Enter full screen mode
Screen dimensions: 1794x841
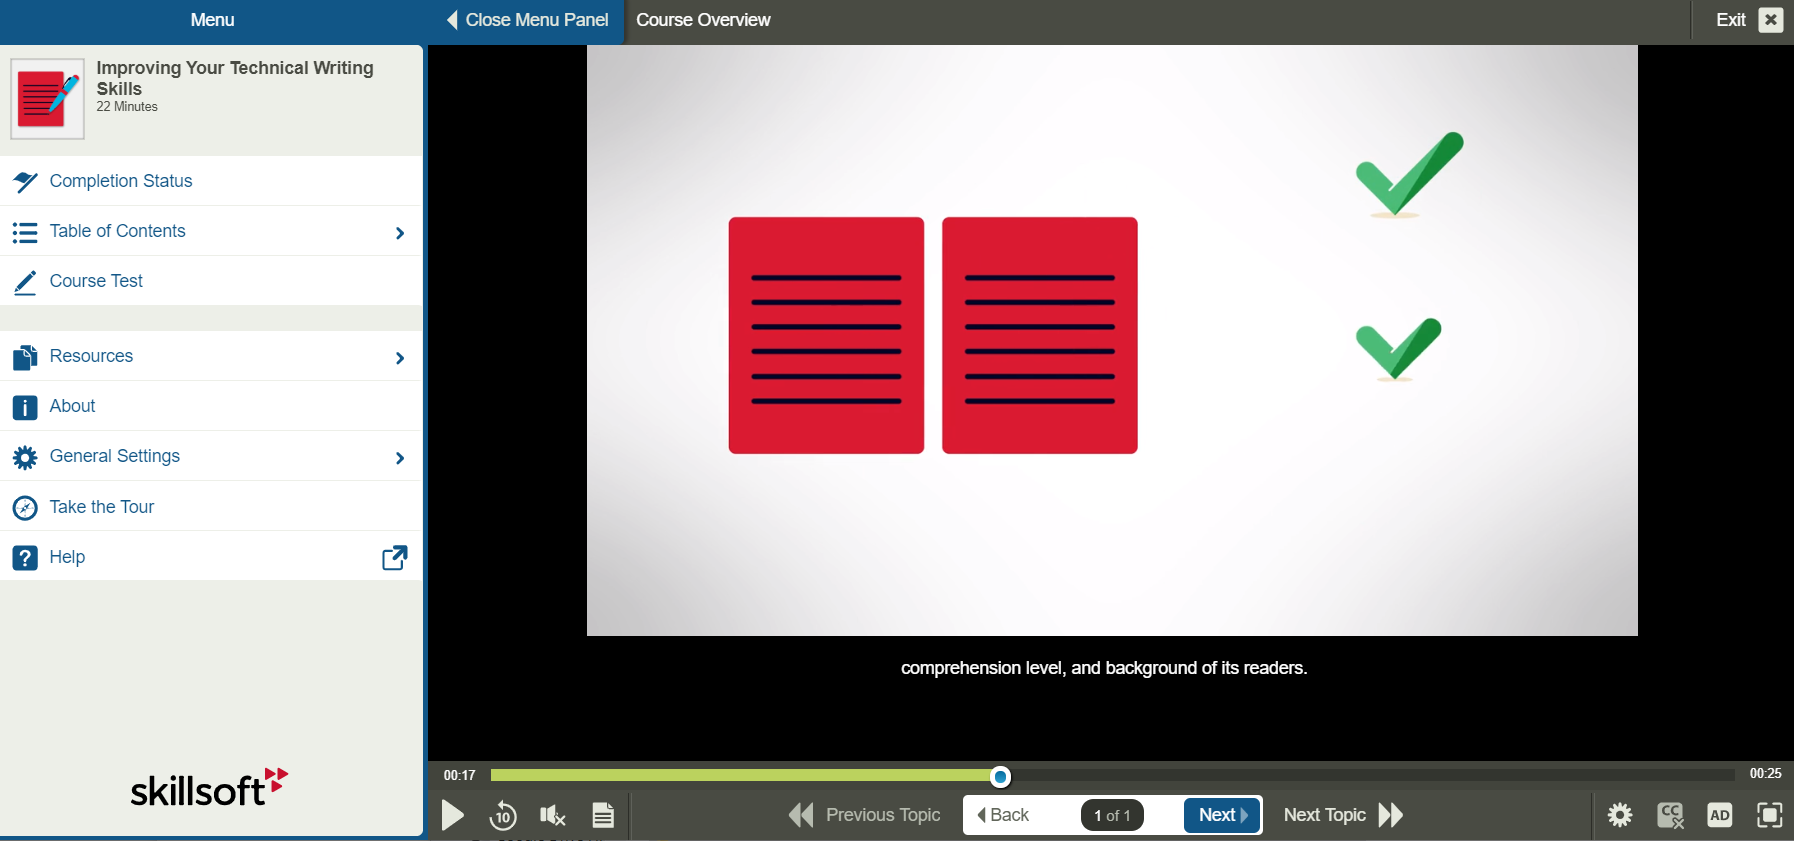1769,815
